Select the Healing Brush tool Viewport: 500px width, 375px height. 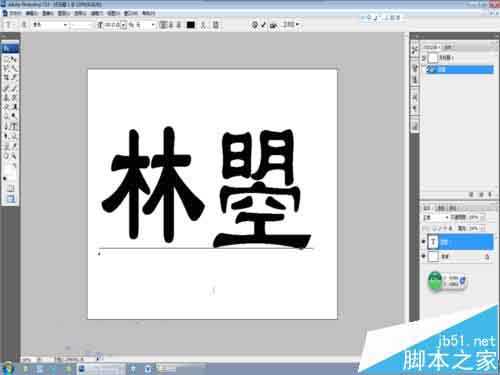[6, 88]
